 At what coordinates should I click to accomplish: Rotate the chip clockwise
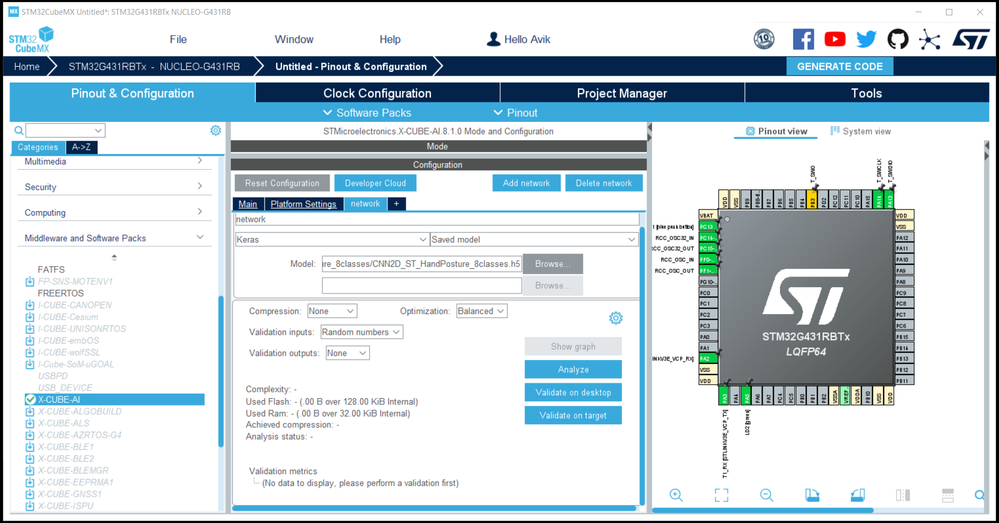[812, 495]
